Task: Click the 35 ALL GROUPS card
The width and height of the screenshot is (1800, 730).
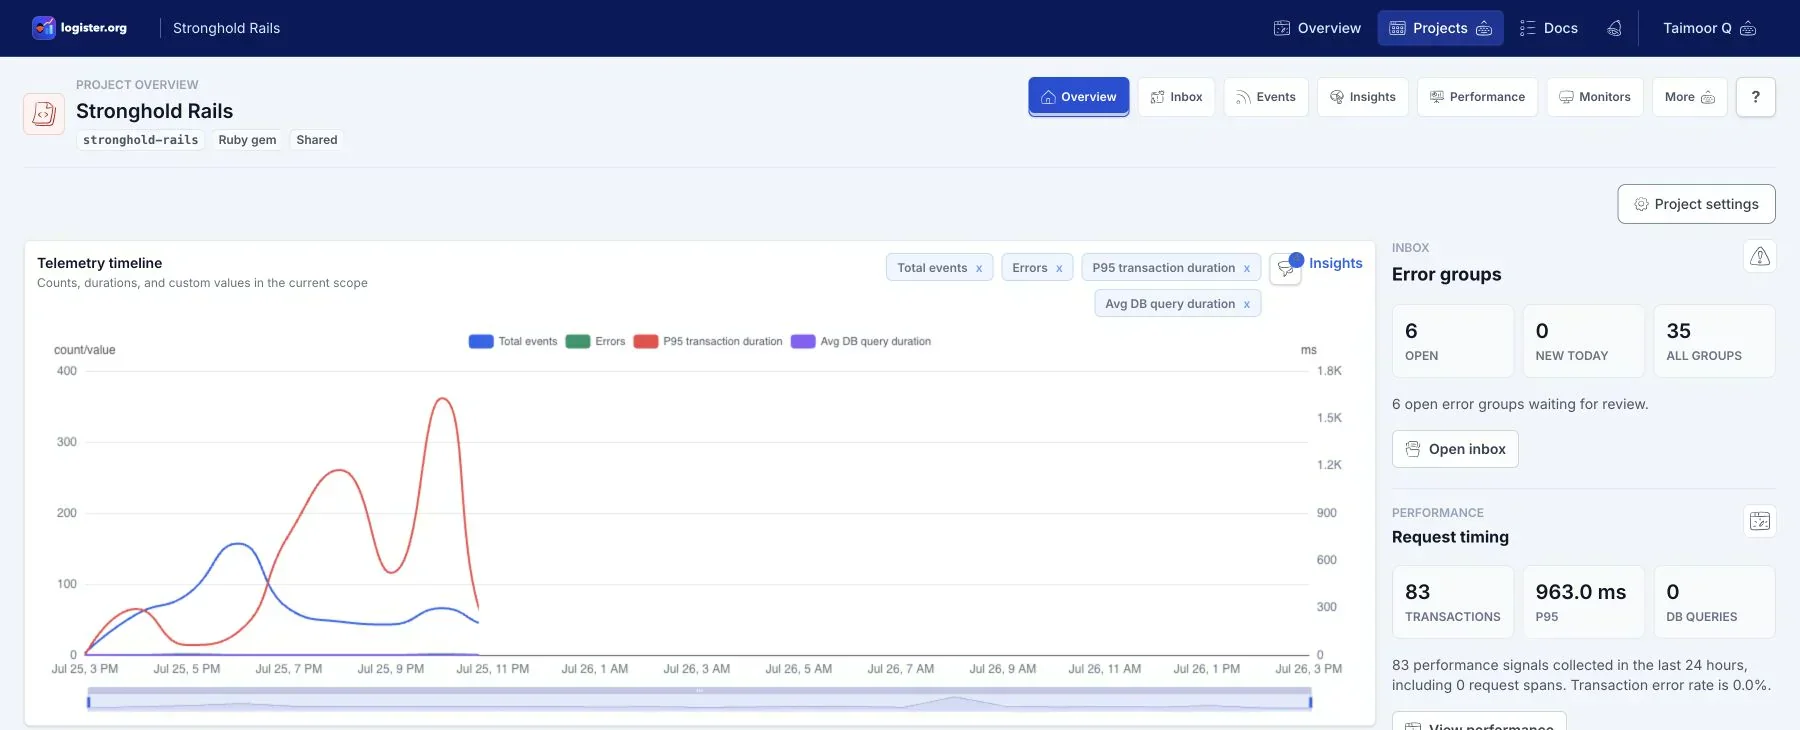Action: tap(1714, 341)
